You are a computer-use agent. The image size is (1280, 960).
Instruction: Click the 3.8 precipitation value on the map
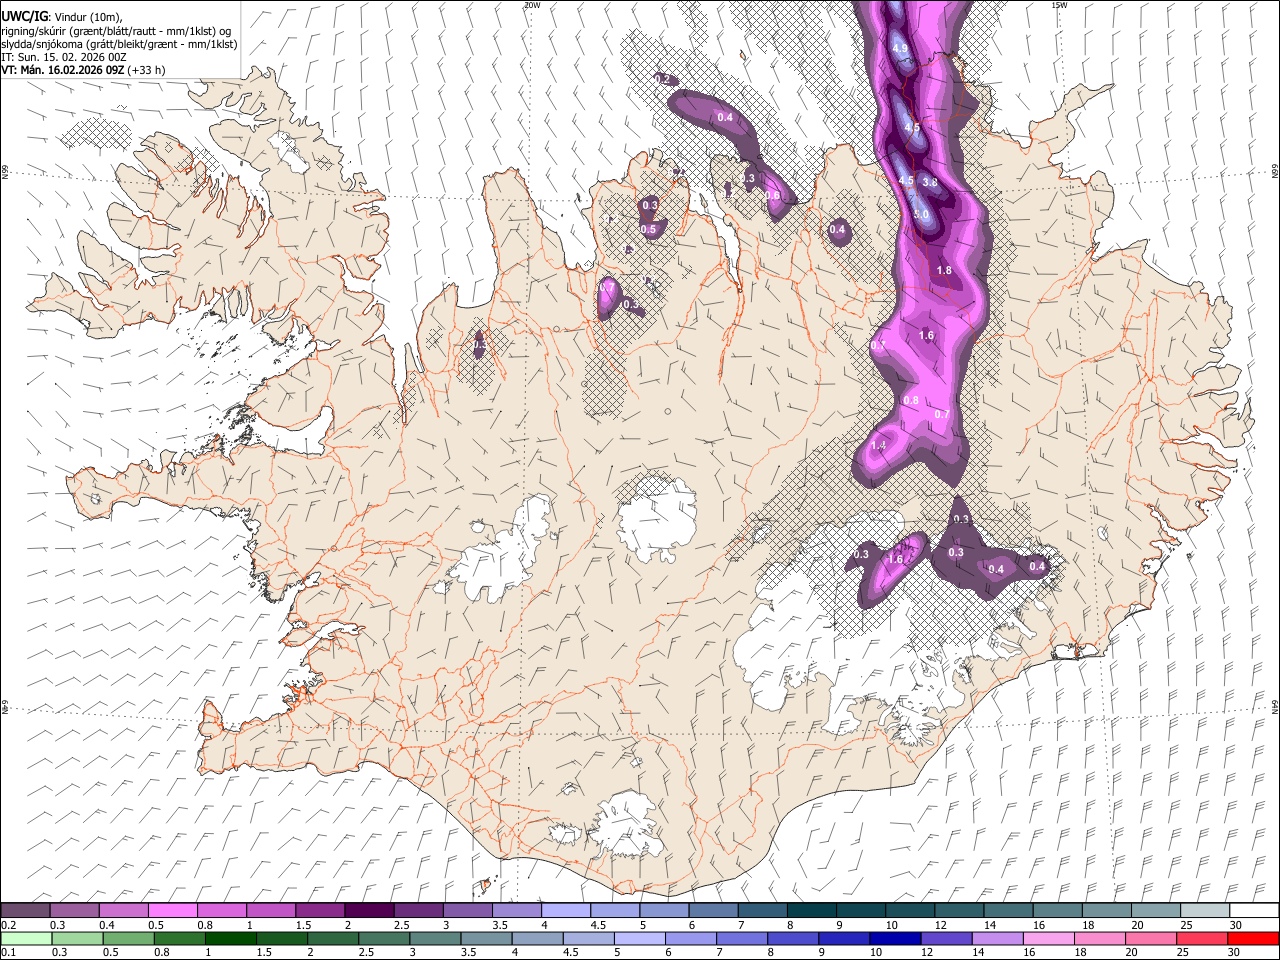[x=930, y=182]
